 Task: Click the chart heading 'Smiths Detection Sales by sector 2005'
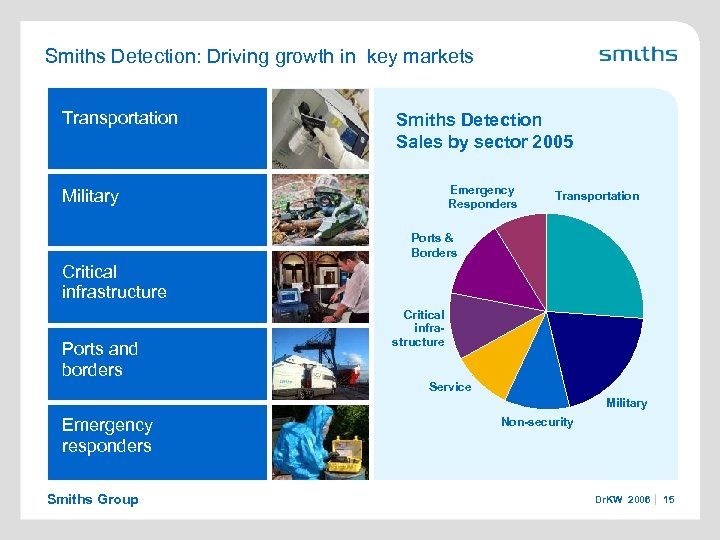pos(484,130)
